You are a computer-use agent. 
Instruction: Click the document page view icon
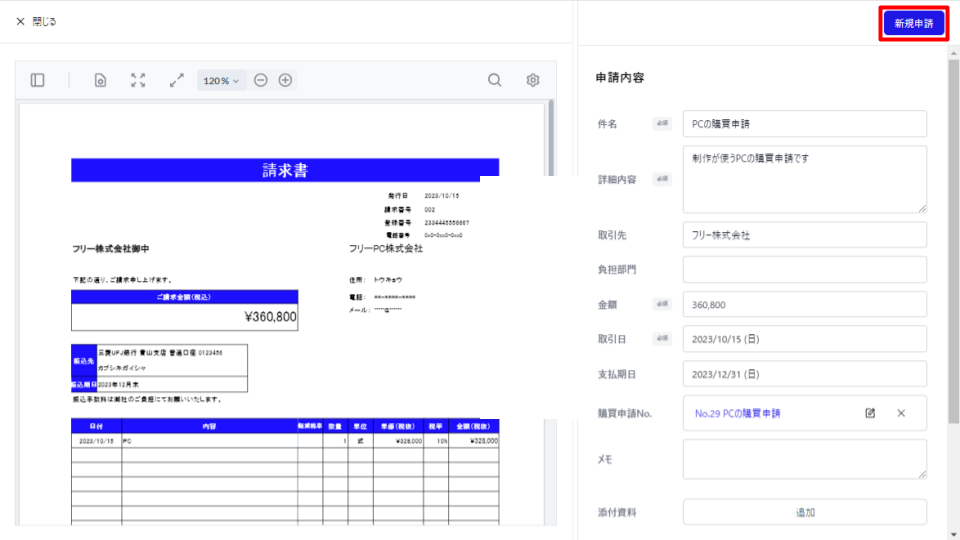pyautogui.click(x=100, y=80)
